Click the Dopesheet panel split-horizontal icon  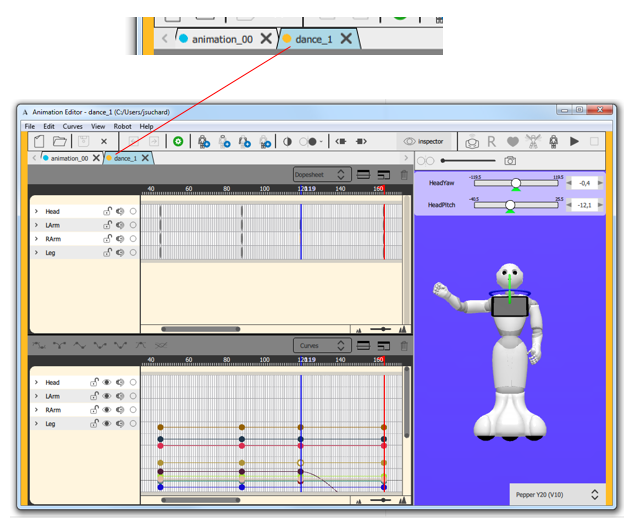[x=363, y=175]
